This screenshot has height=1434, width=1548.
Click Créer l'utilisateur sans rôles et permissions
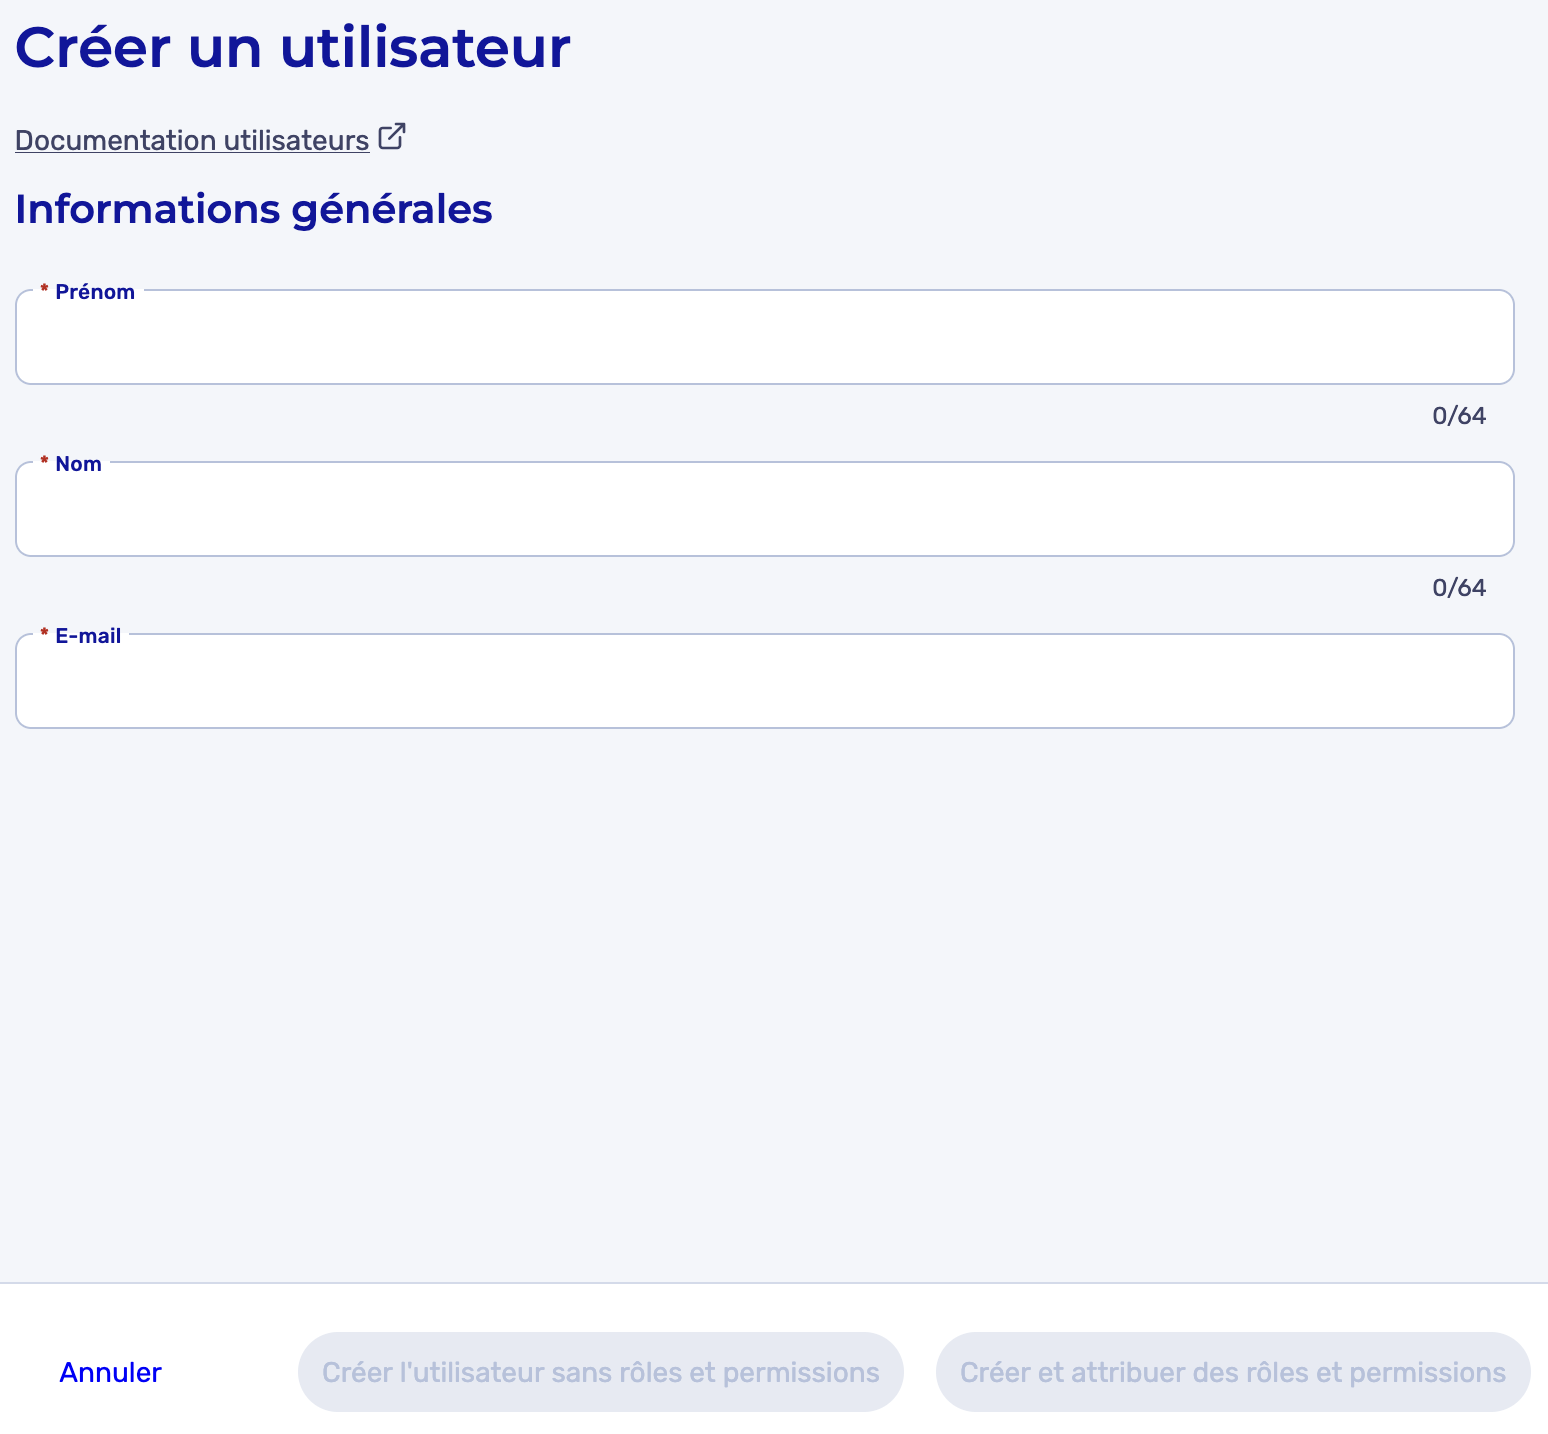[x=601, y=1372]
